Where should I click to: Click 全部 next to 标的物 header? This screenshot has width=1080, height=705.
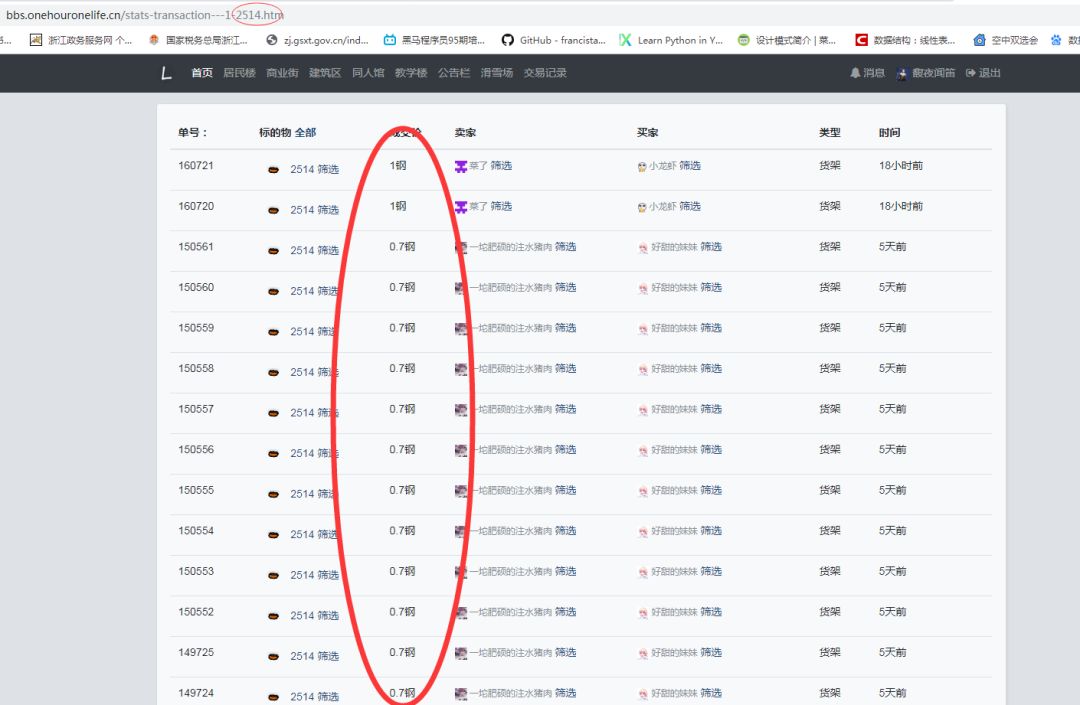pyautogui.click(x=305, y=132)
